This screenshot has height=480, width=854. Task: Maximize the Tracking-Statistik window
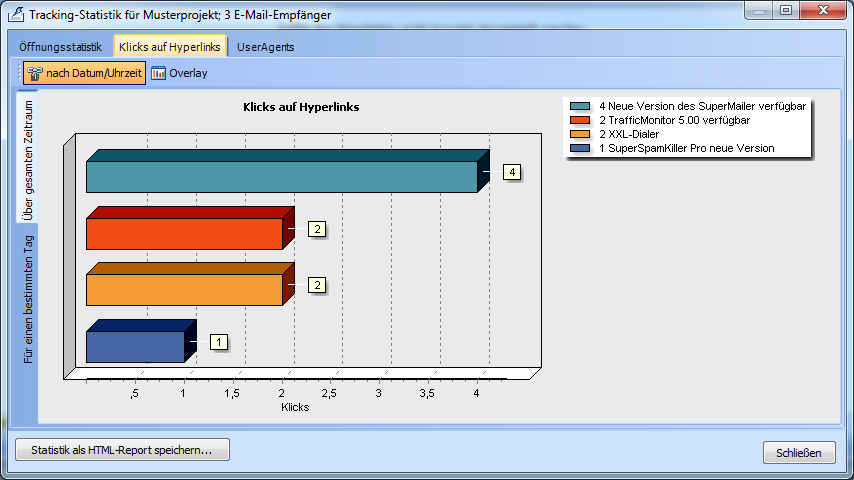click(x=785, y=10)
